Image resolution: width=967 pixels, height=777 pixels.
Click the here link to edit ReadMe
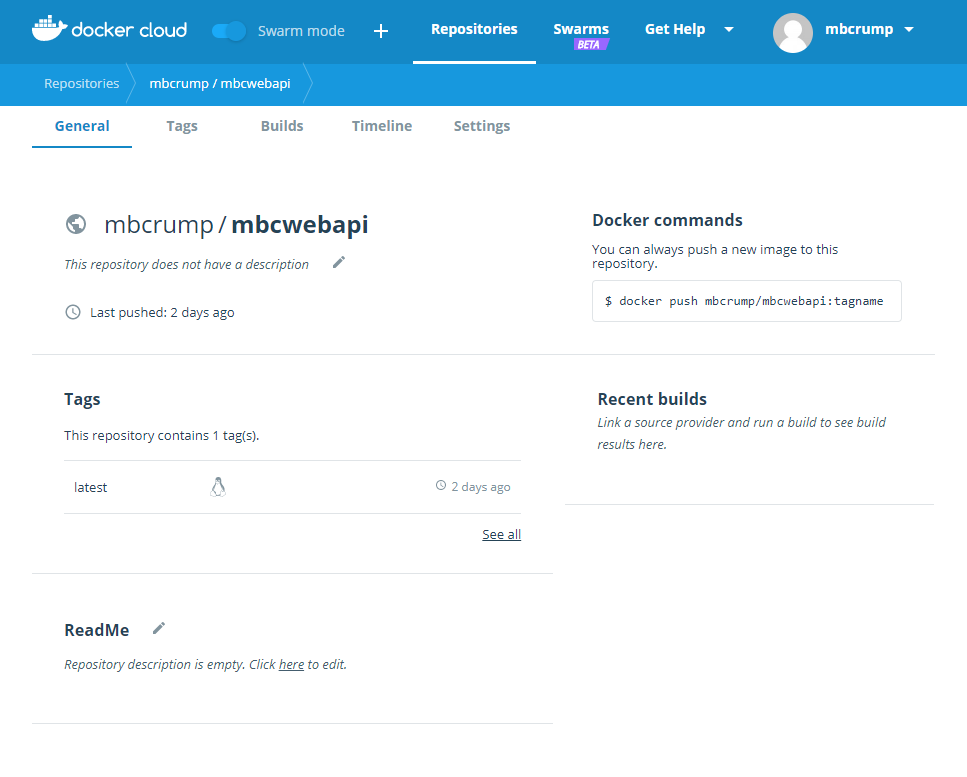click(291, 665)
